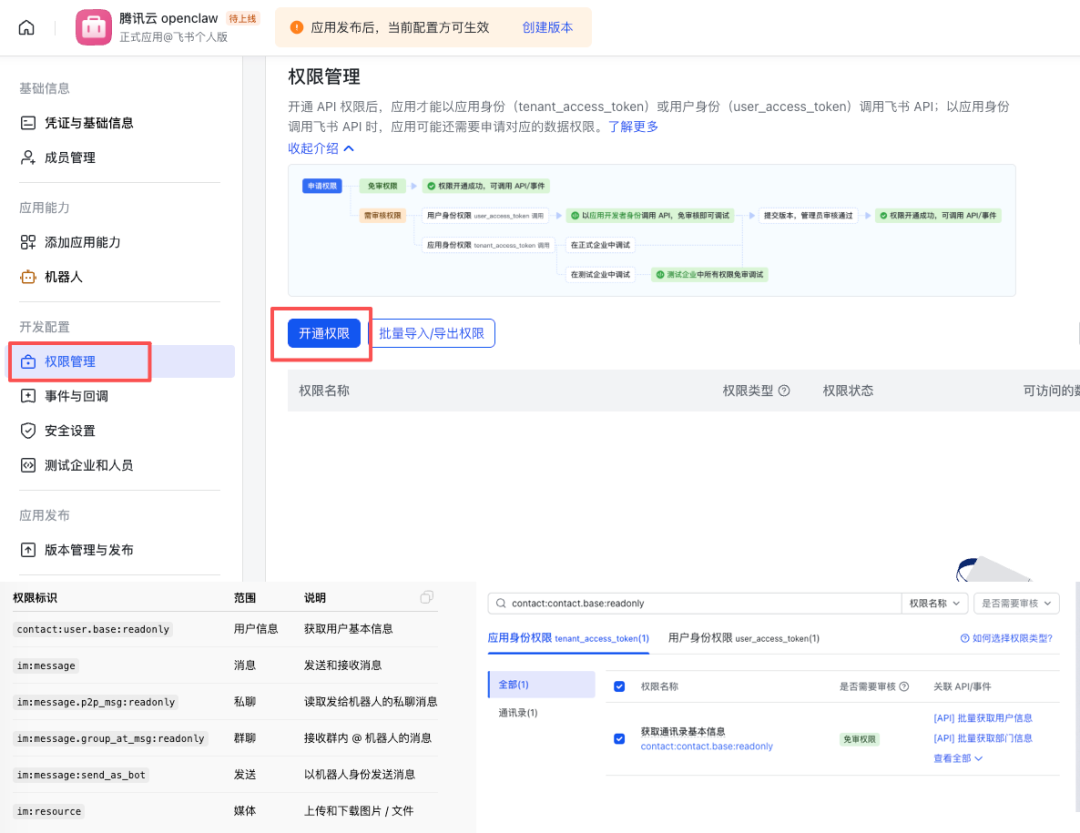Open 测试企业和人员 section
The image size is (1080, 833).
pyautogui.click(x=79, y=464)
